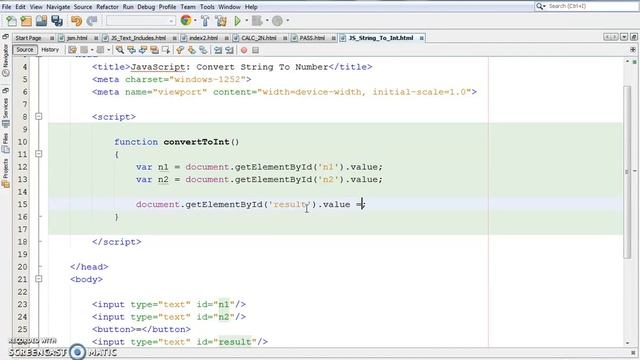Viewport: 640px width, 360px height.
Task: Click the orange Undo arrow icon
Action: pyautogui.click(x=76, y=21)
